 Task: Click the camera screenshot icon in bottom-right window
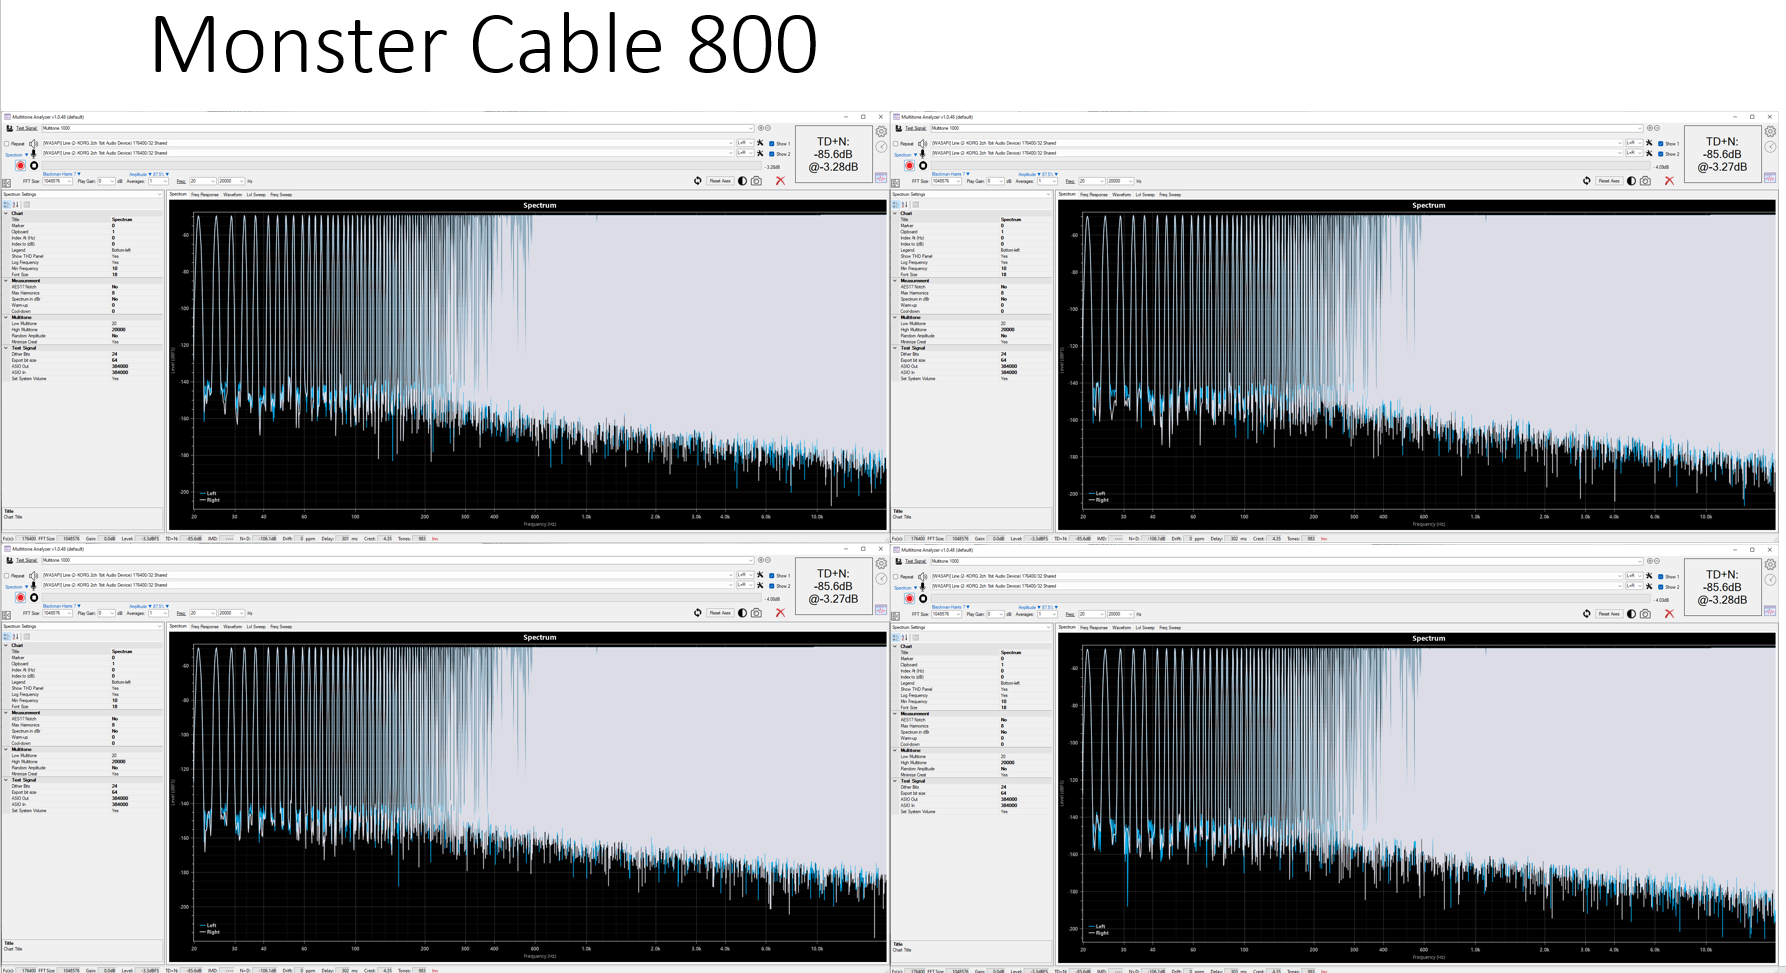[1645, 614]
